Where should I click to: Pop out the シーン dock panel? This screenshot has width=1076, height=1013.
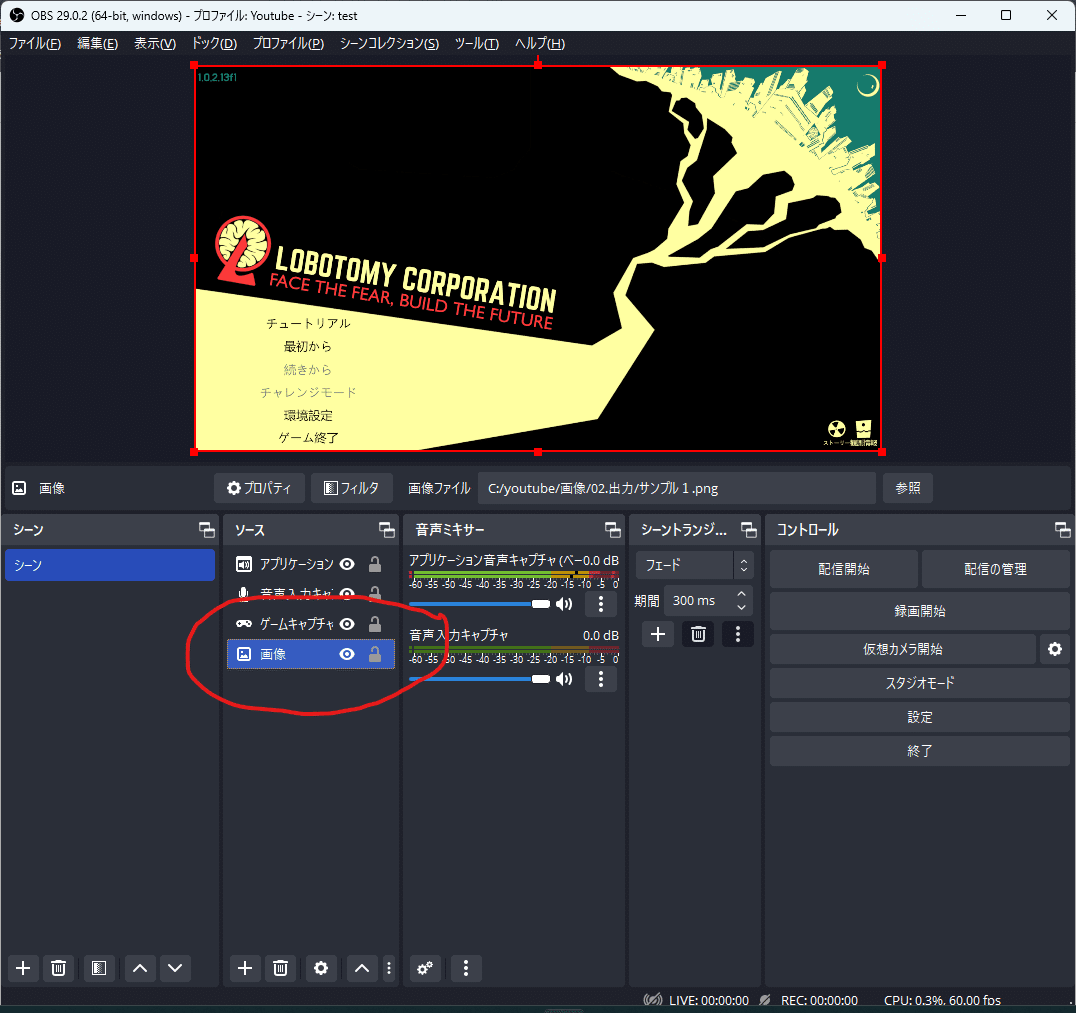pos(206,530)
